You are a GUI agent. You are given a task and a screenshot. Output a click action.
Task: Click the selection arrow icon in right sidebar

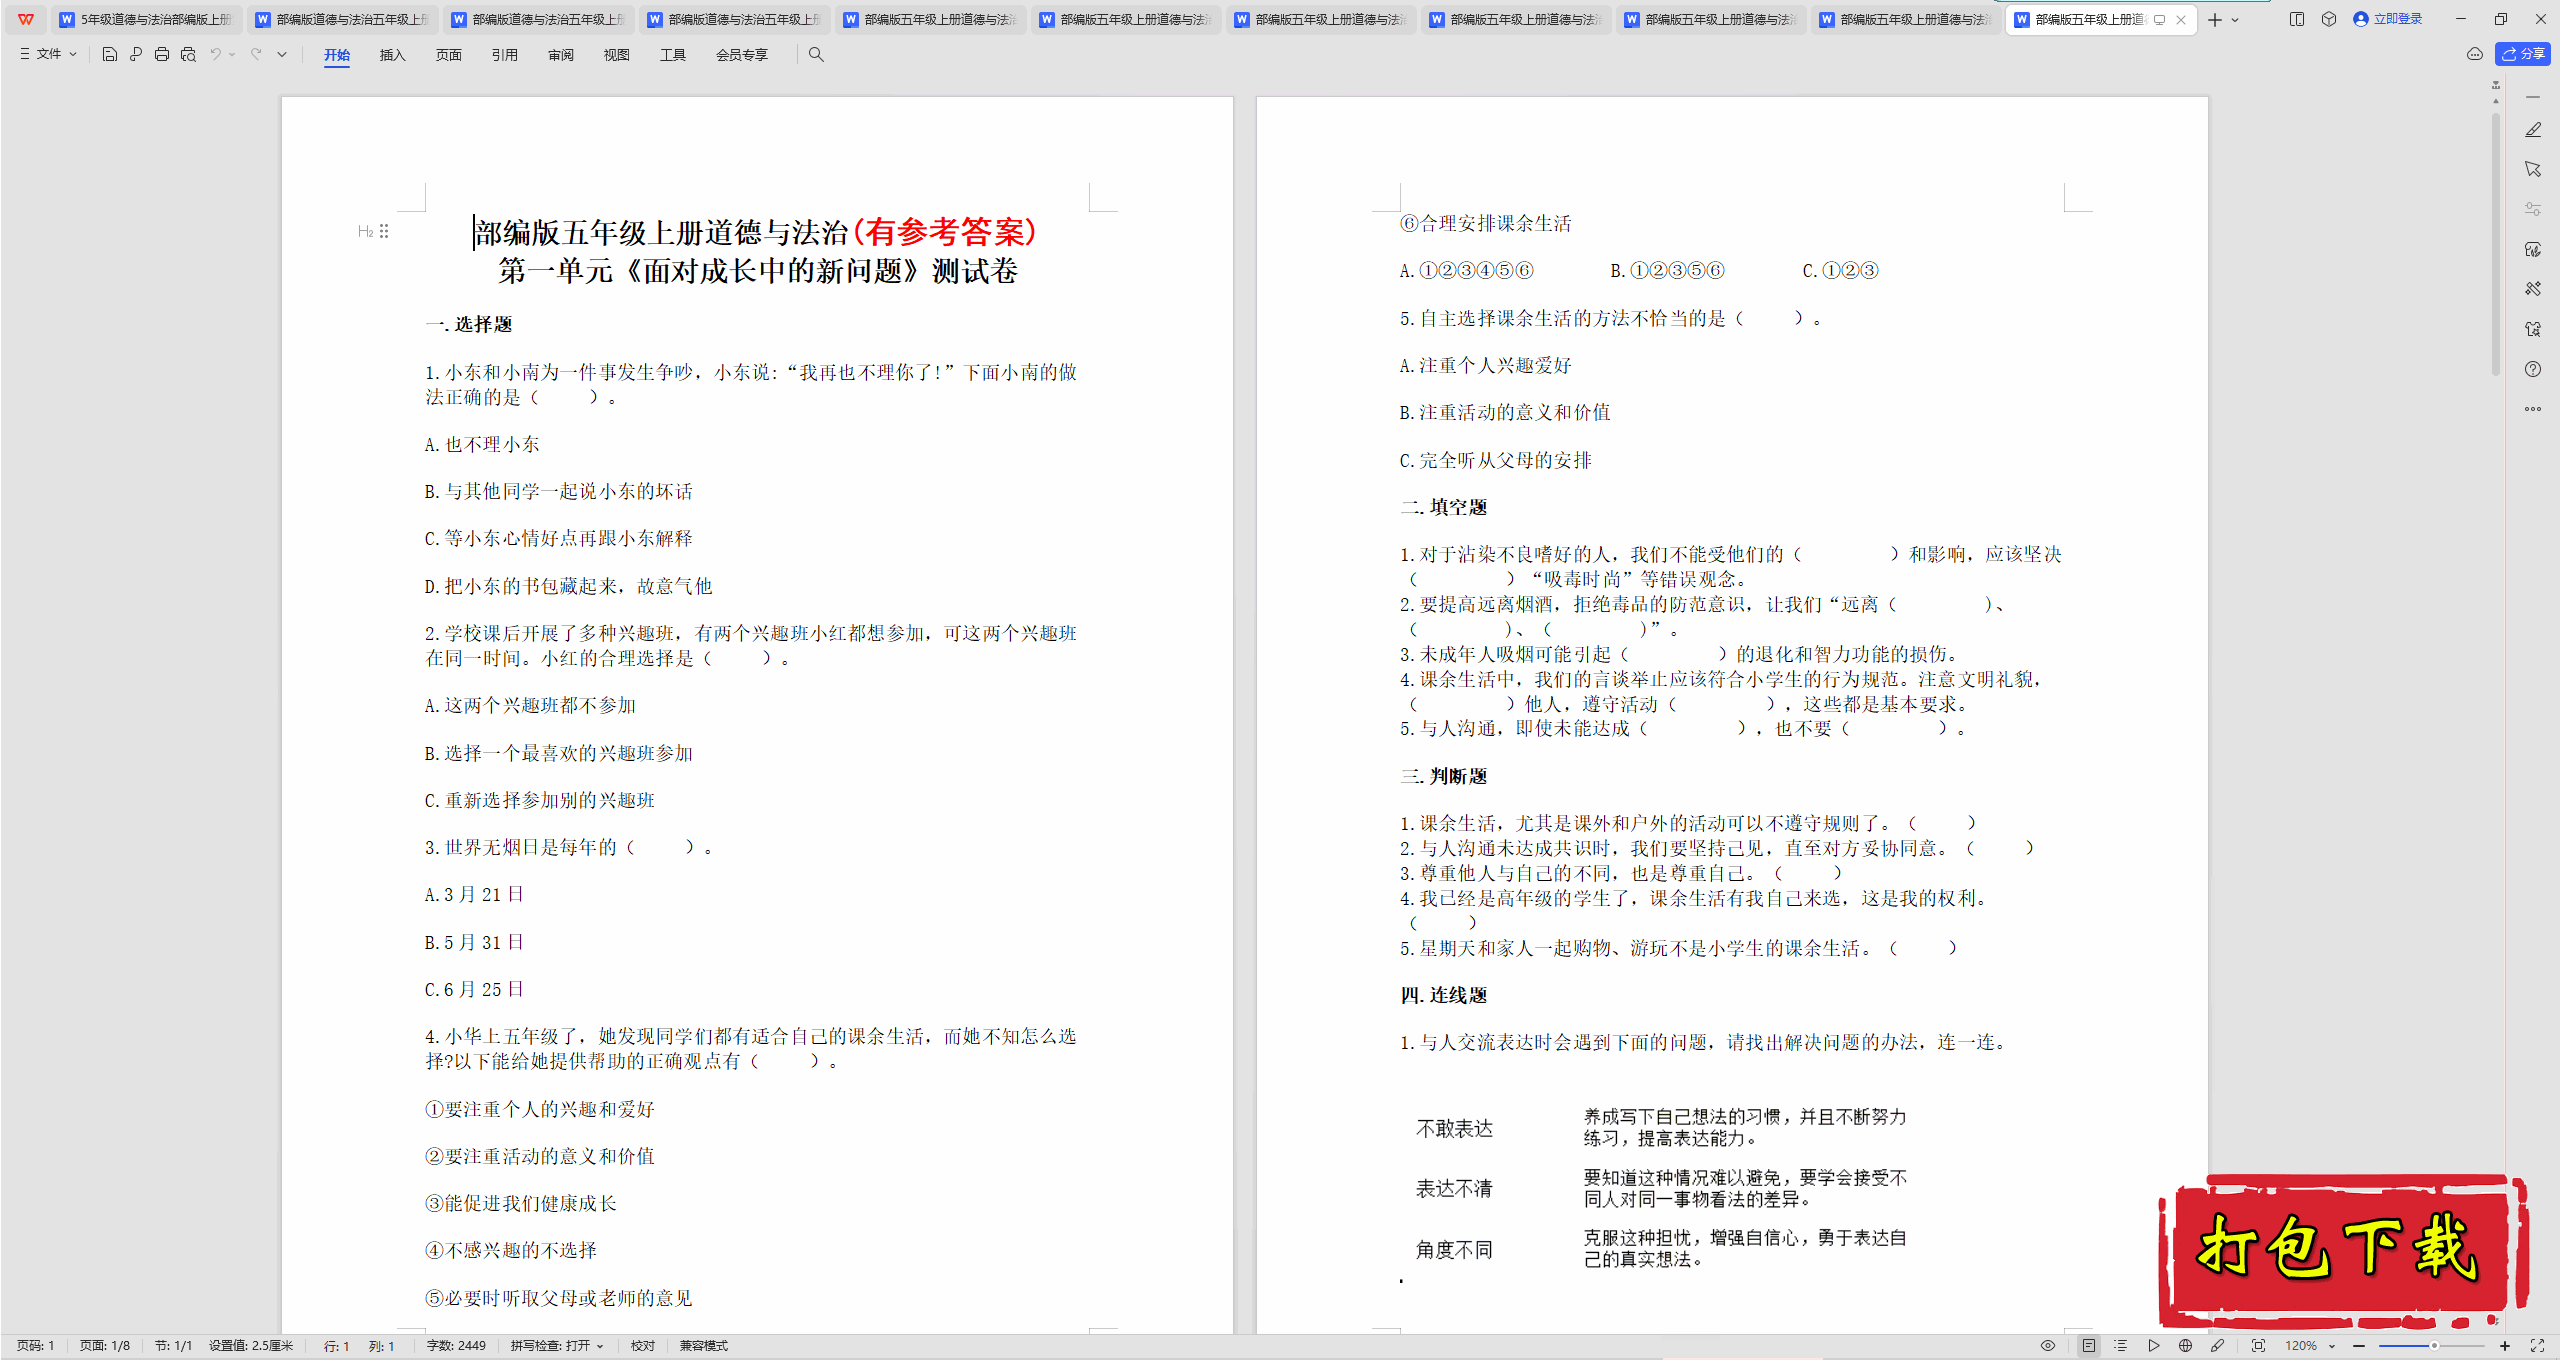[2533, 169]
